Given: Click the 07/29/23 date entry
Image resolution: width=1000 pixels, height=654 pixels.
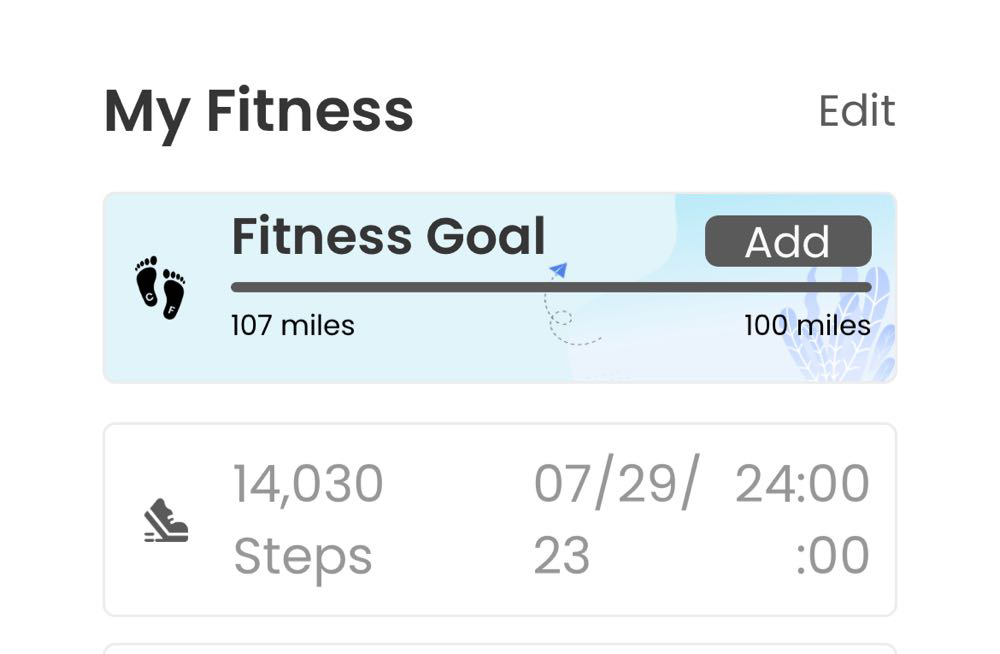Looking at the screenshot, I should click(616, 517).
